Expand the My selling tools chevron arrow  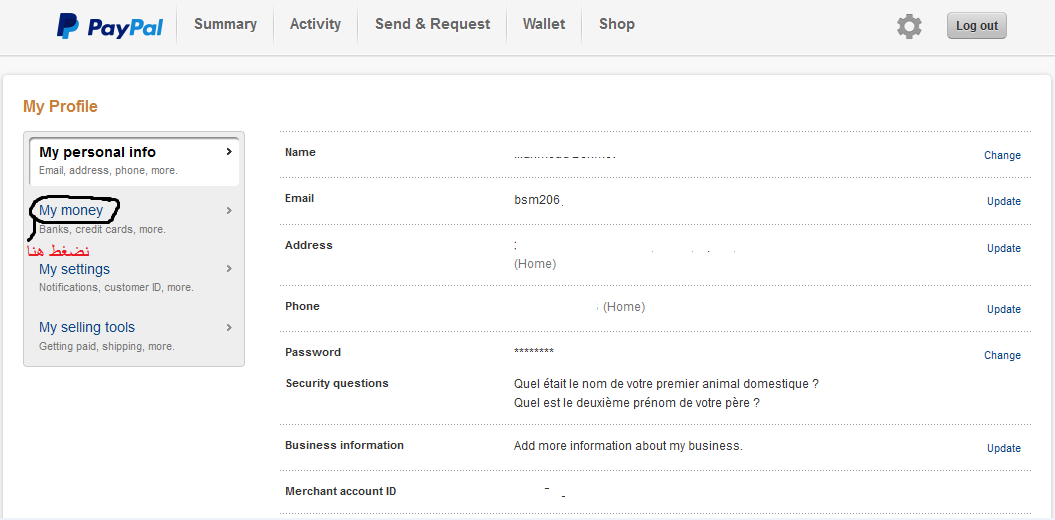[x=229, y=328]
